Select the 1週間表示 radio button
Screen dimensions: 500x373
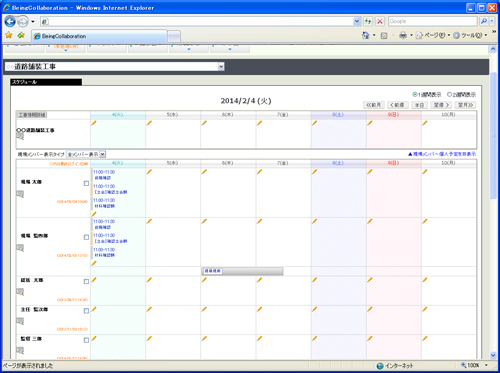tap(415, 94)
